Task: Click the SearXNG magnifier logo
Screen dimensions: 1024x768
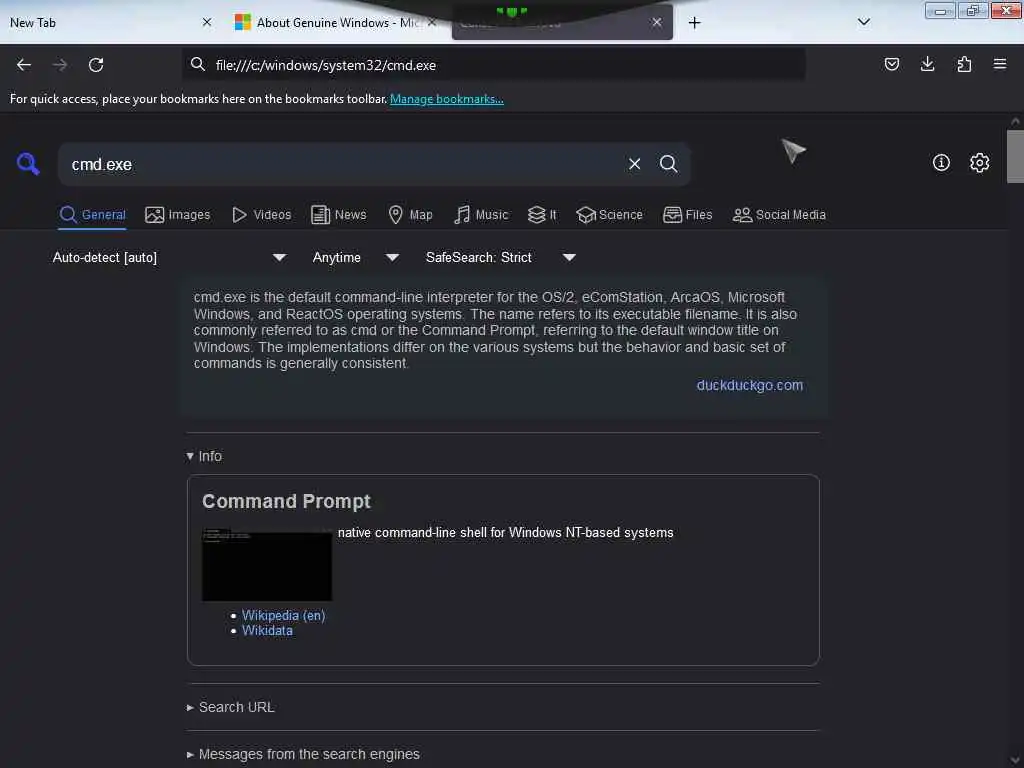Action: 28,163
